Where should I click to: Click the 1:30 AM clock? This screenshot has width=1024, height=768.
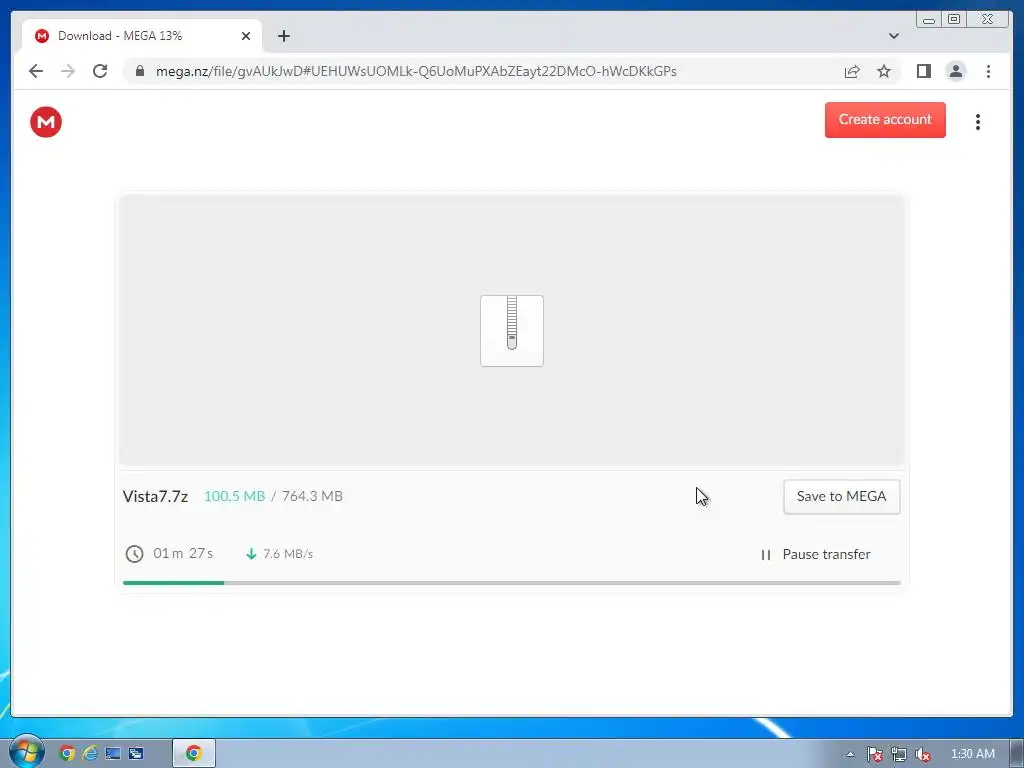(973, 754)
